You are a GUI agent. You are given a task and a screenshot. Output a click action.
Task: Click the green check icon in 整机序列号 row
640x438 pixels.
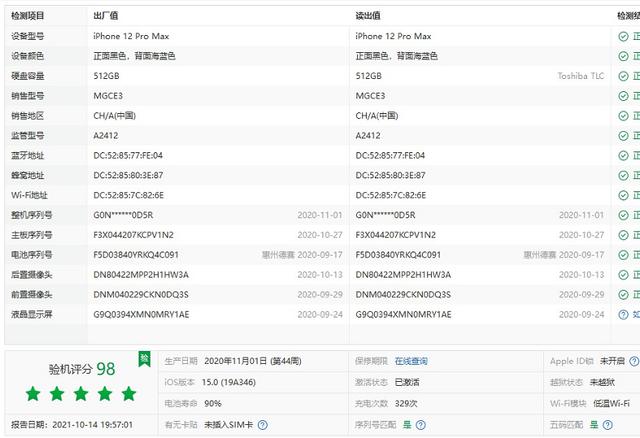623,215
